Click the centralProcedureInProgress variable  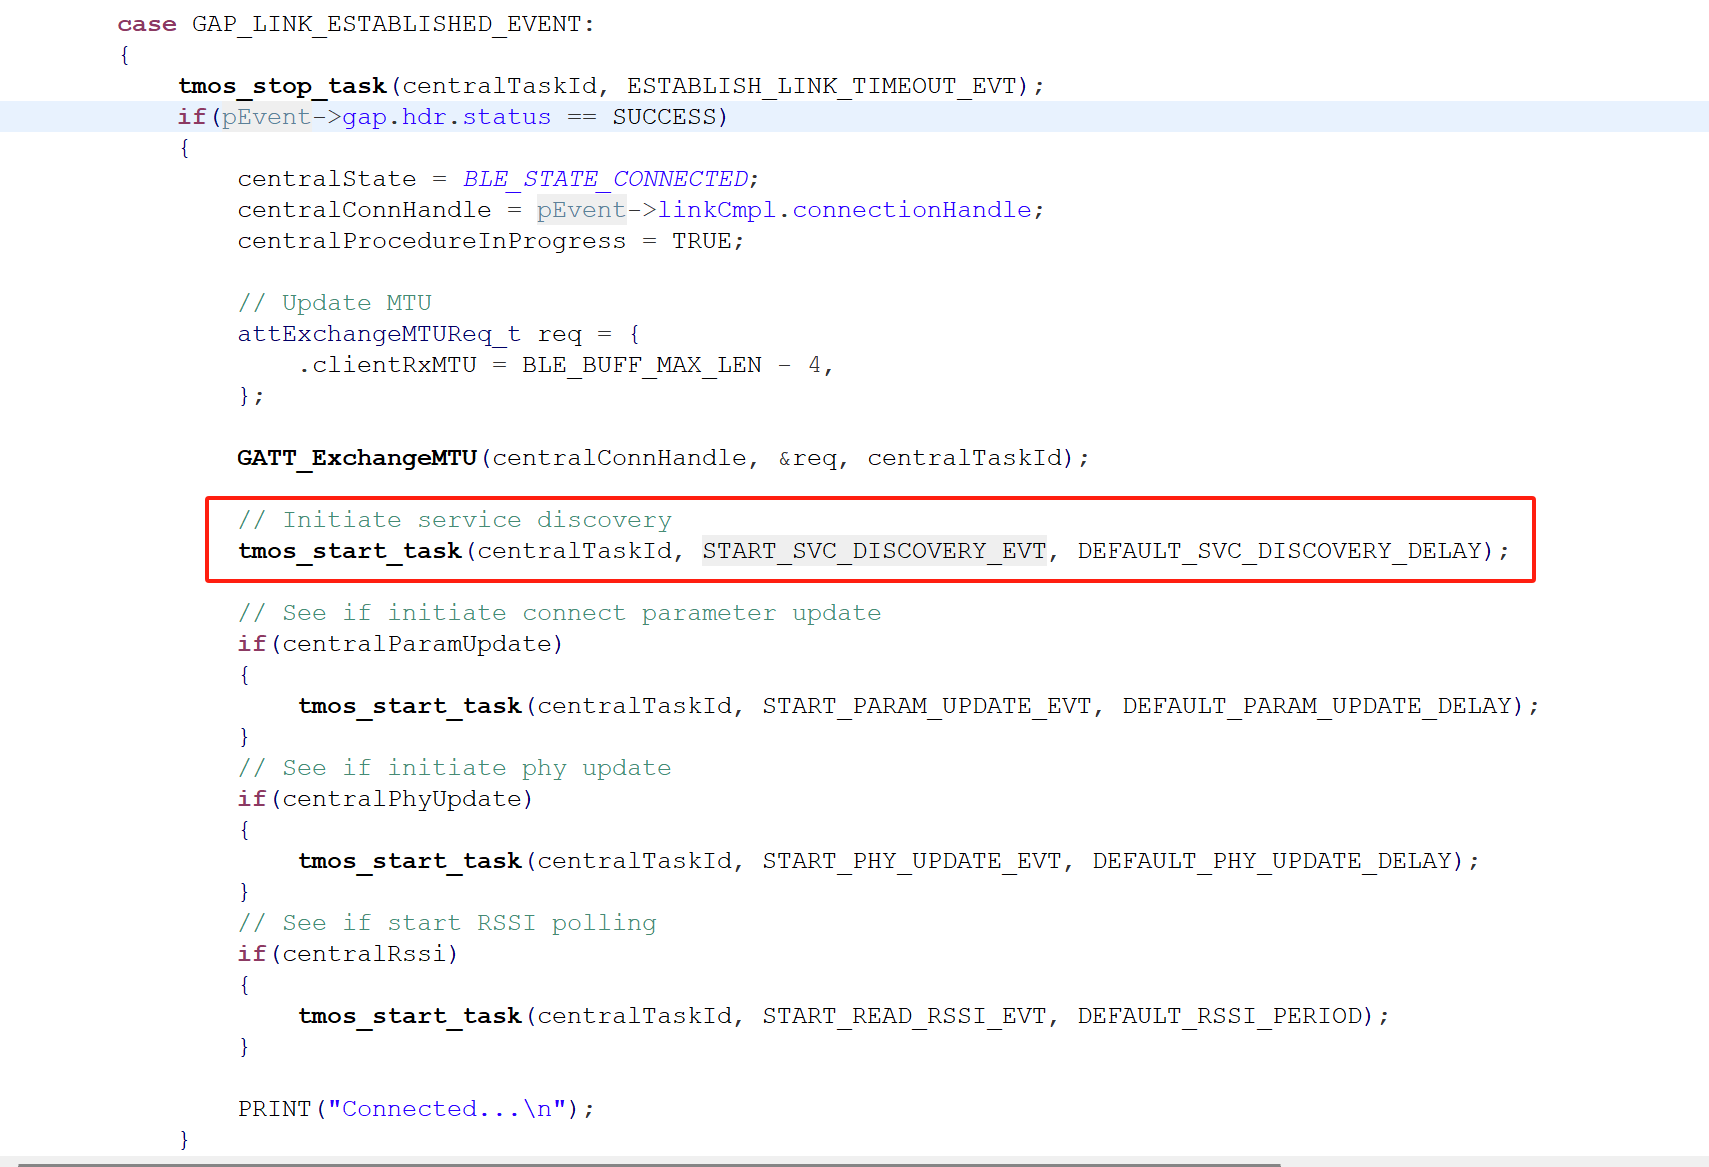[x=432, y=241]
